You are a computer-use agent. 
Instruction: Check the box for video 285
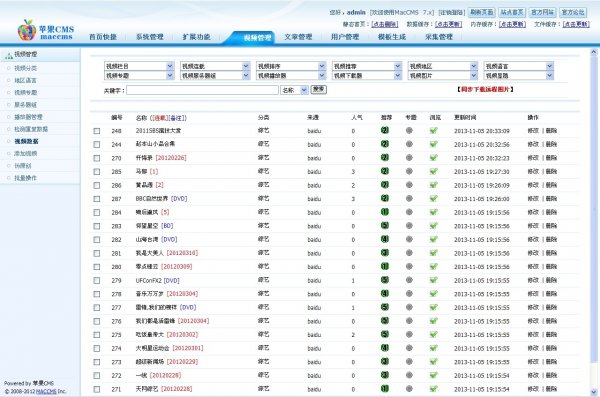(97, 172)
